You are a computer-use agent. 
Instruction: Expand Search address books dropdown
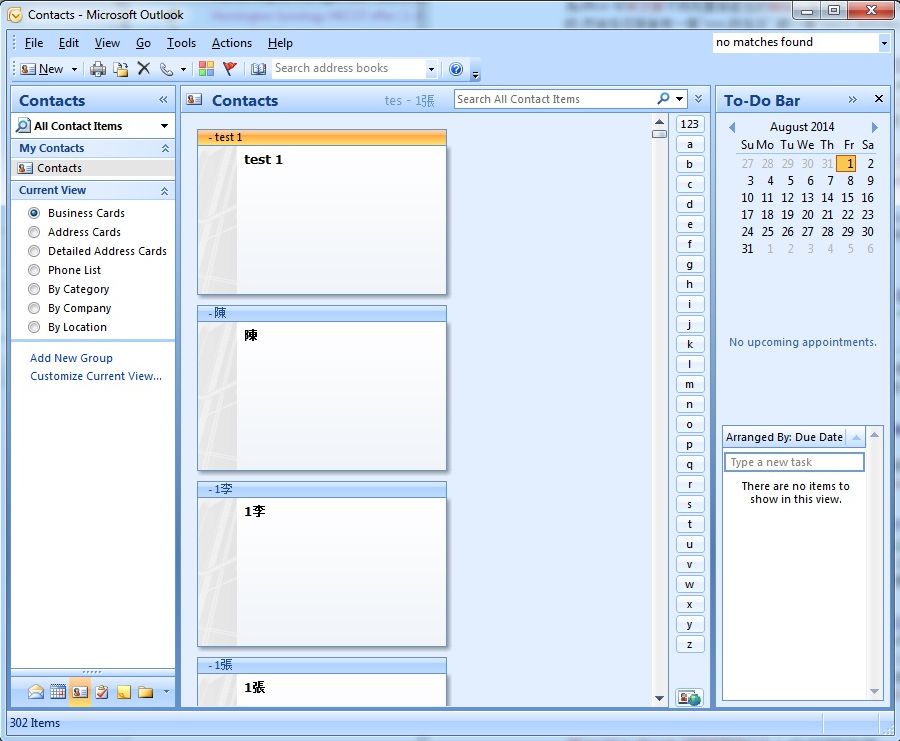tap(431, 69)
